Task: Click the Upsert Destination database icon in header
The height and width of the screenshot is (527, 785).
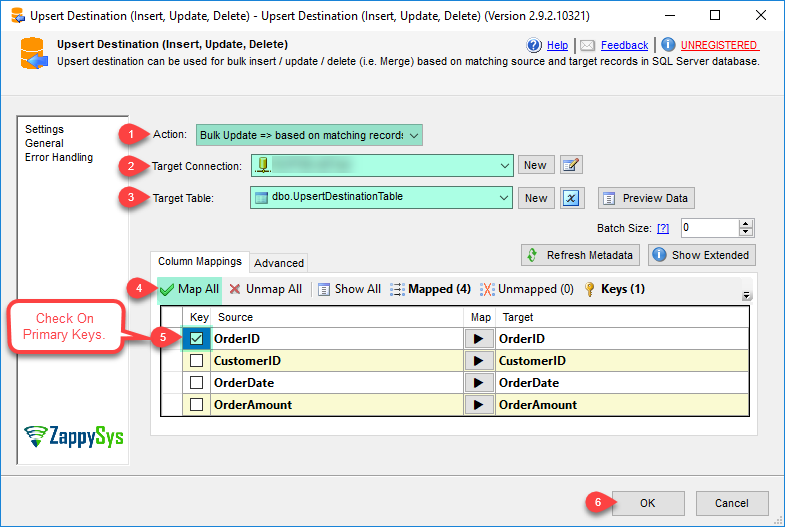Action: (x=34, y=53)
